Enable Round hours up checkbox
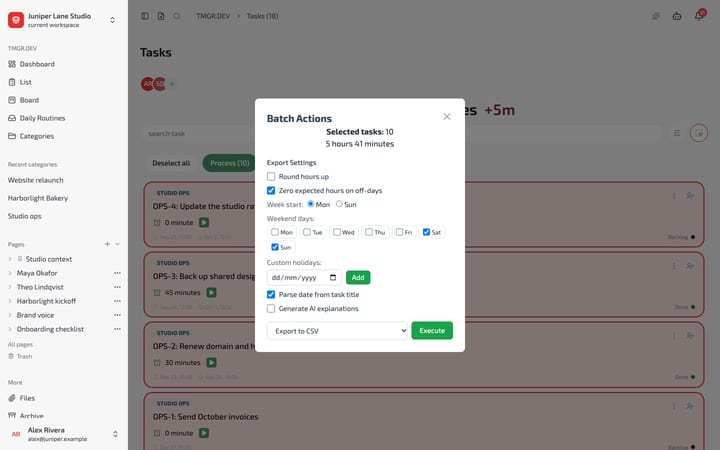 coord(271,176)
